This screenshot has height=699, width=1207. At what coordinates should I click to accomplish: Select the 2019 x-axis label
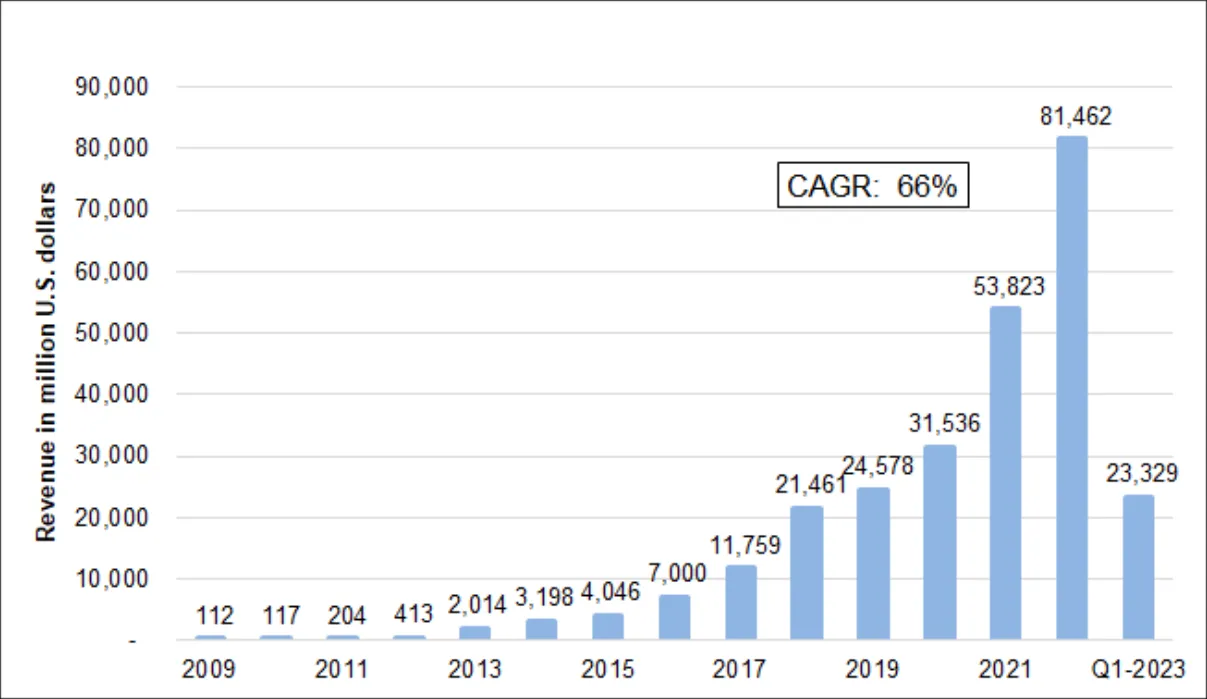874,668
